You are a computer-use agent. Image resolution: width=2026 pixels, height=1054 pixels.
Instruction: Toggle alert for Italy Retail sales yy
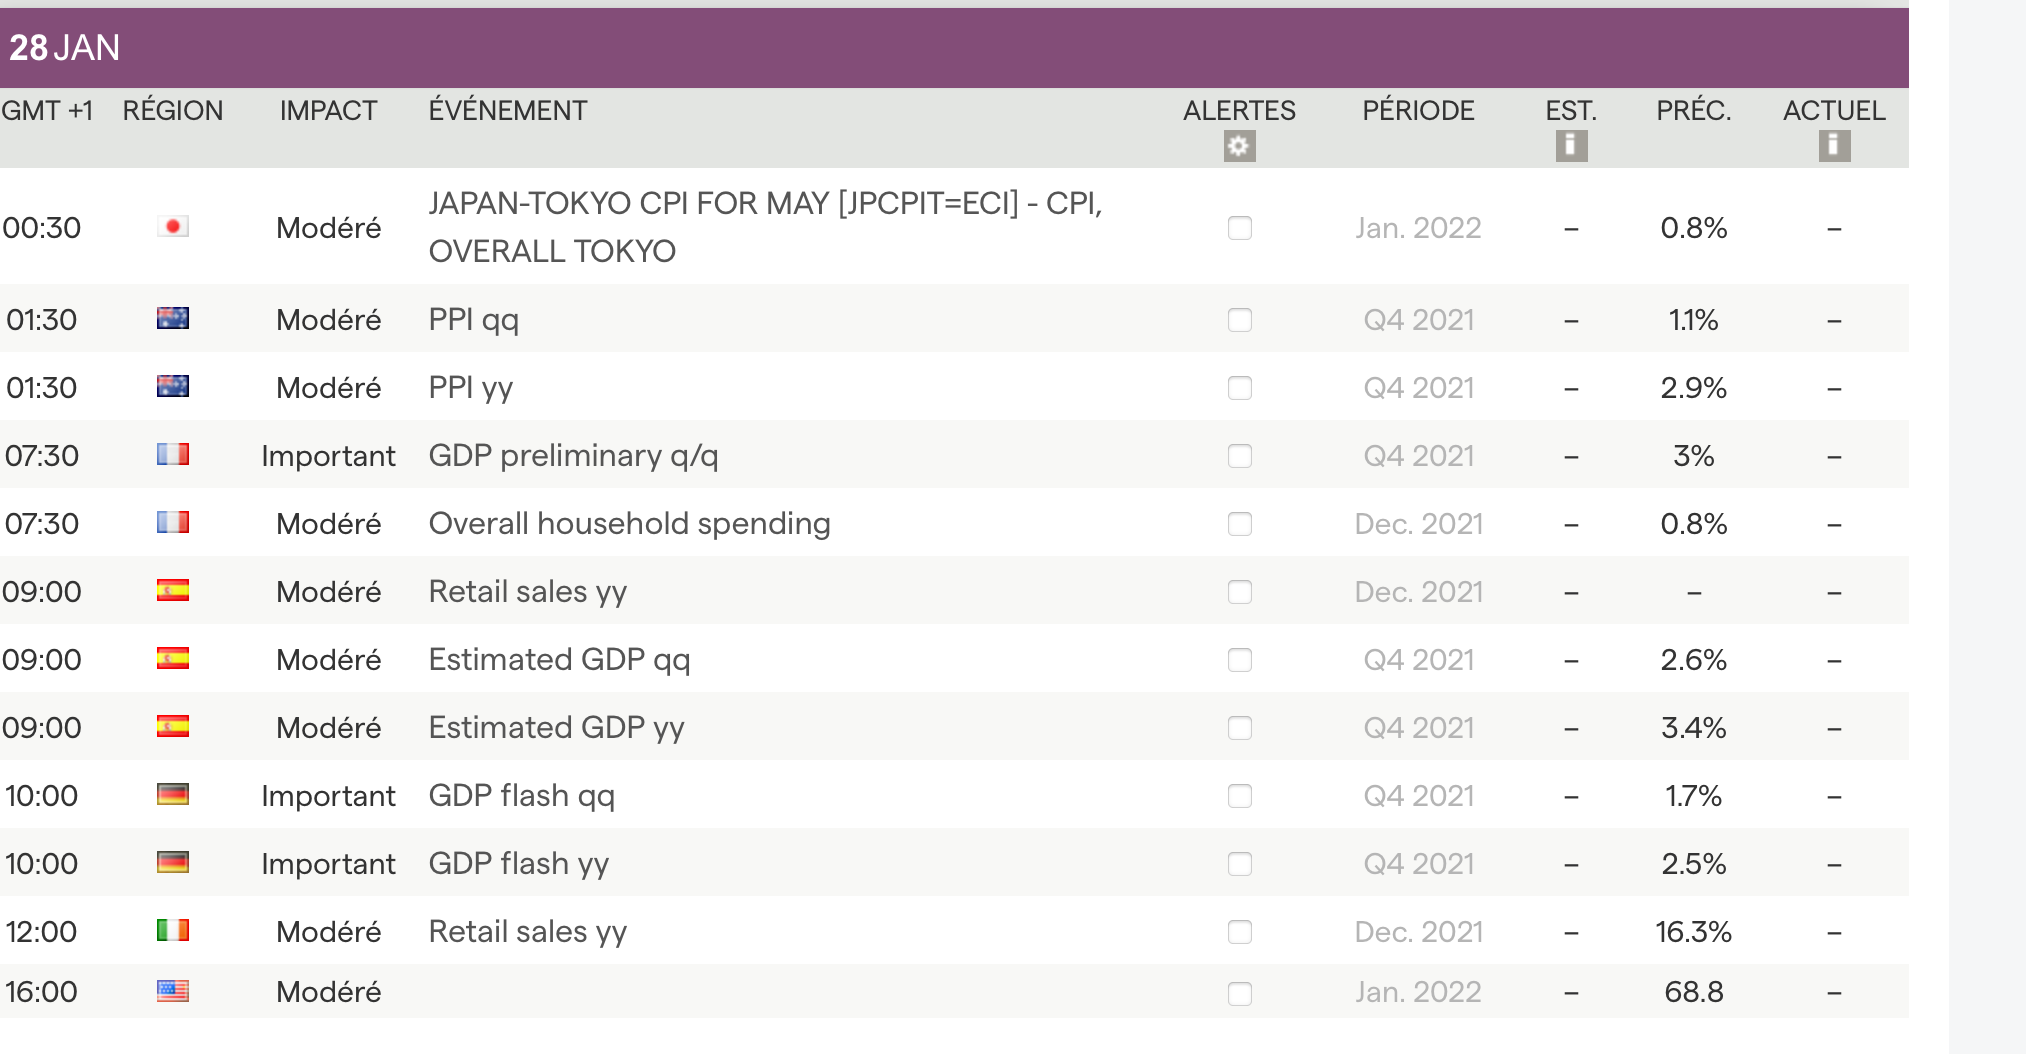point(1239,932)
